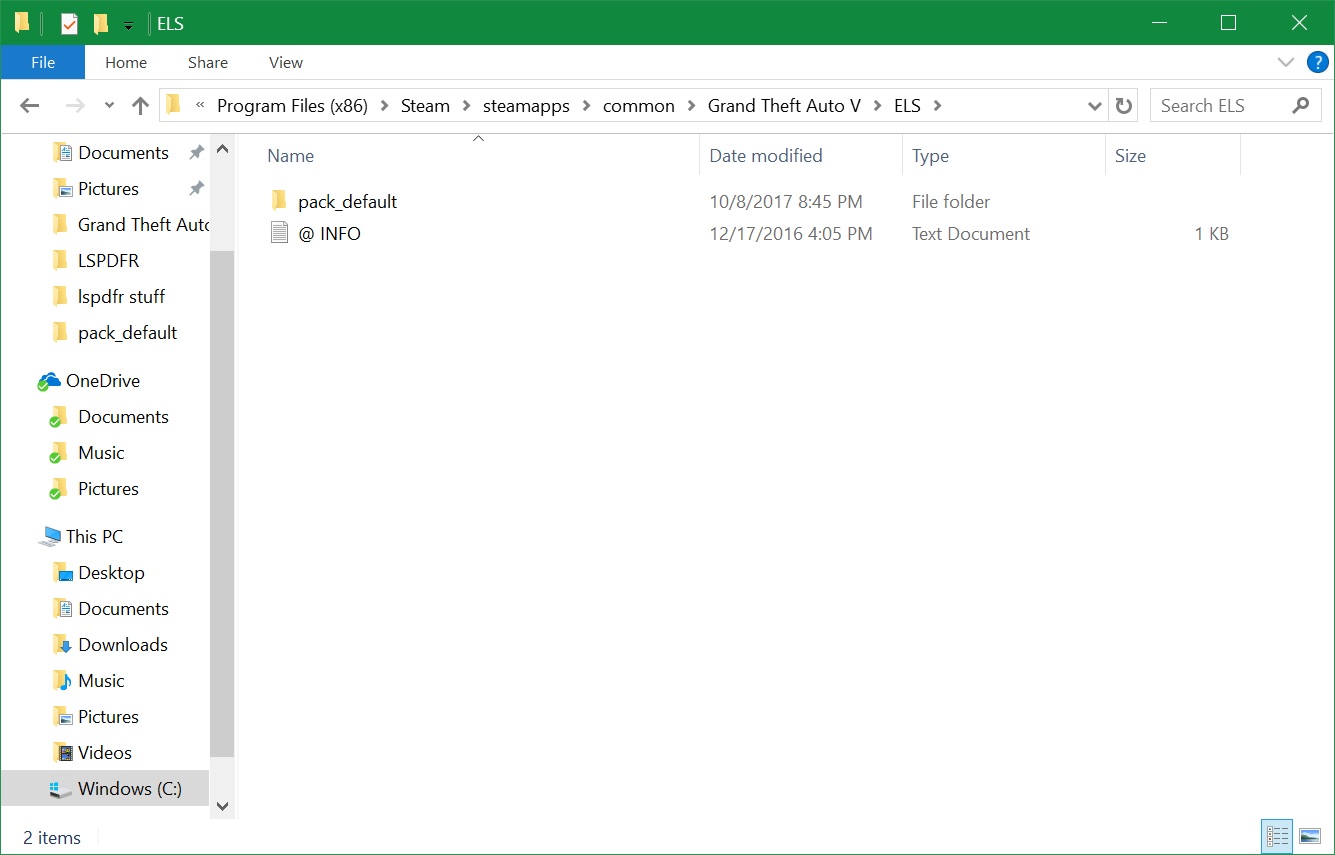Open the Help question mark icon
Screen dimensions: 1335x855
click(x=1317, y=62)
